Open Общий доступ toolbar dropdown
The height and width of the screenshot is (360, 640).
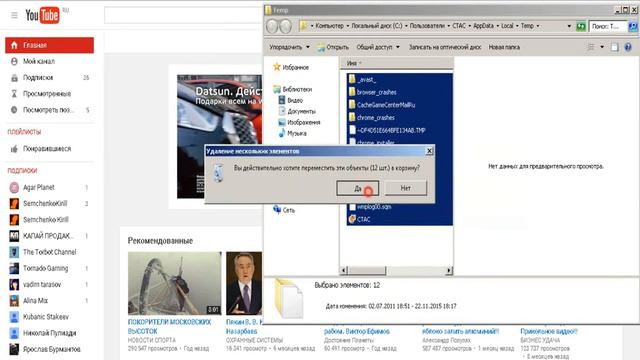[x=378, y=47]
